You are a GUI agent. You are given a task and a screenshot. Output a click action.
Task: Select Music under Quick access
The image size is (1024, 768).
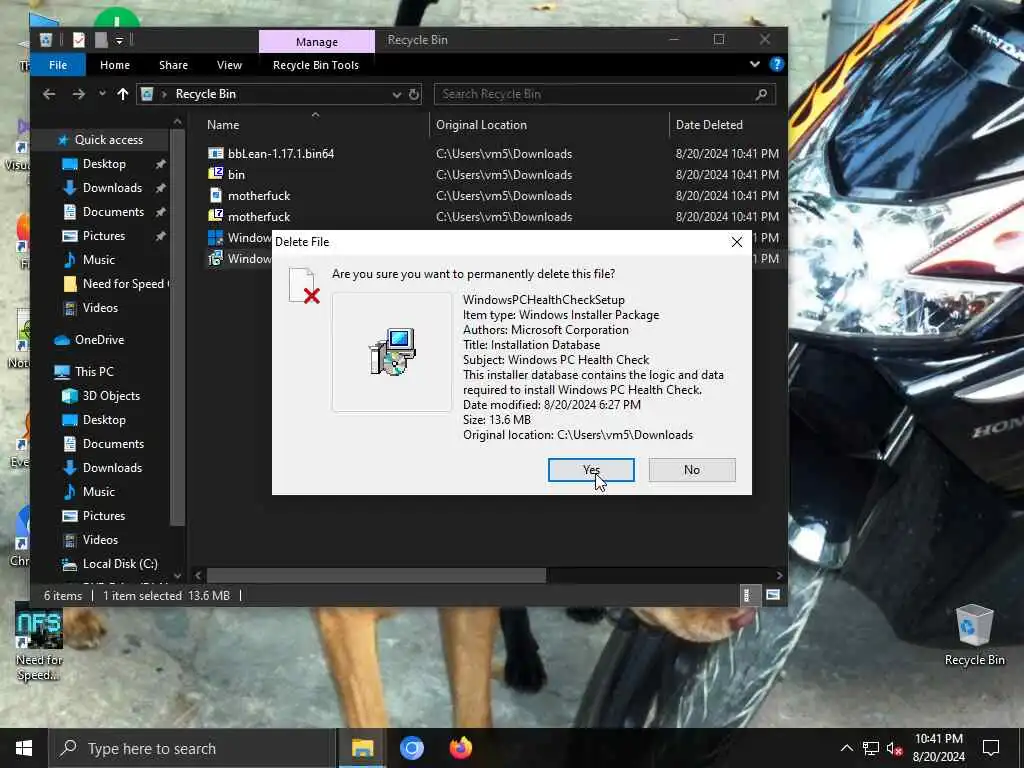point(99,260)
